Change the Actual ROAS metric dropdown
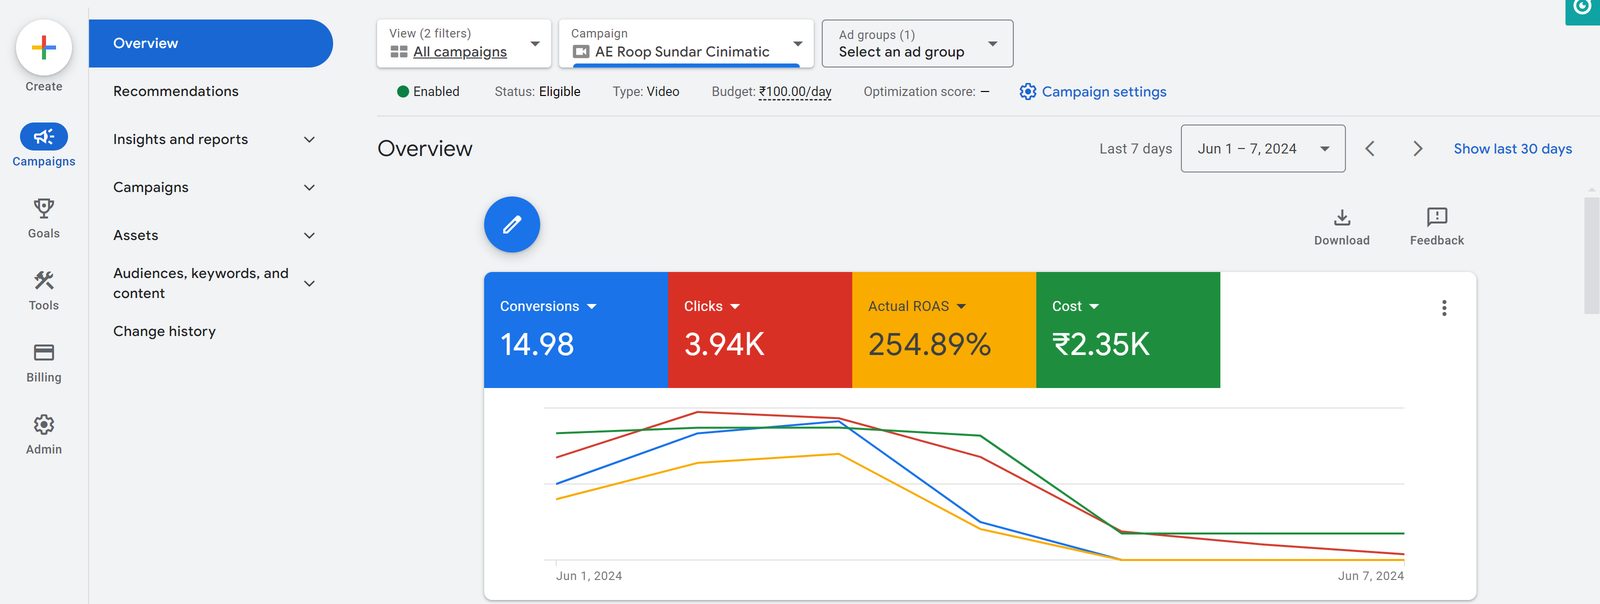Viewport: 1600px width, 604px height. [x=917, y=306]
